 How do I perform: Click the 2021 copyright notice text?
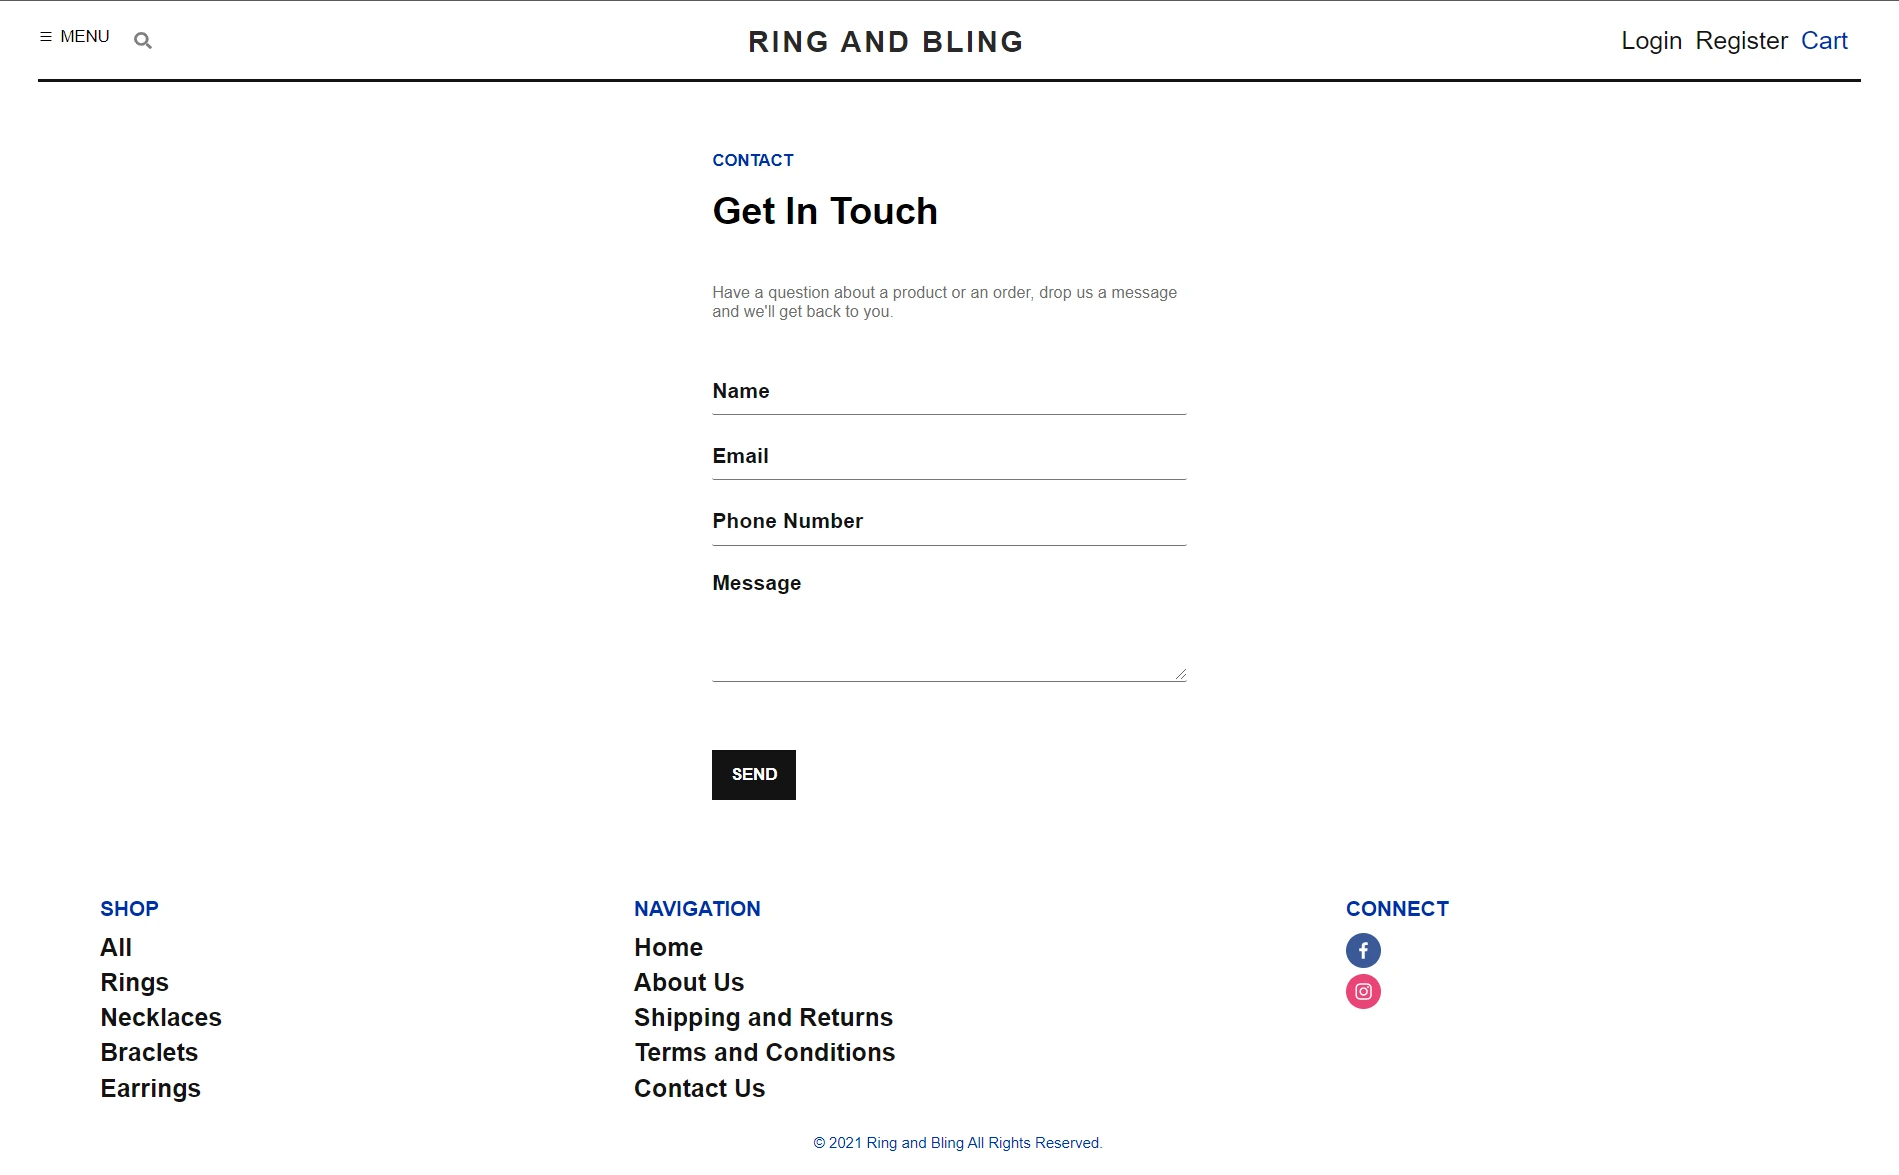pos(957,1143)
